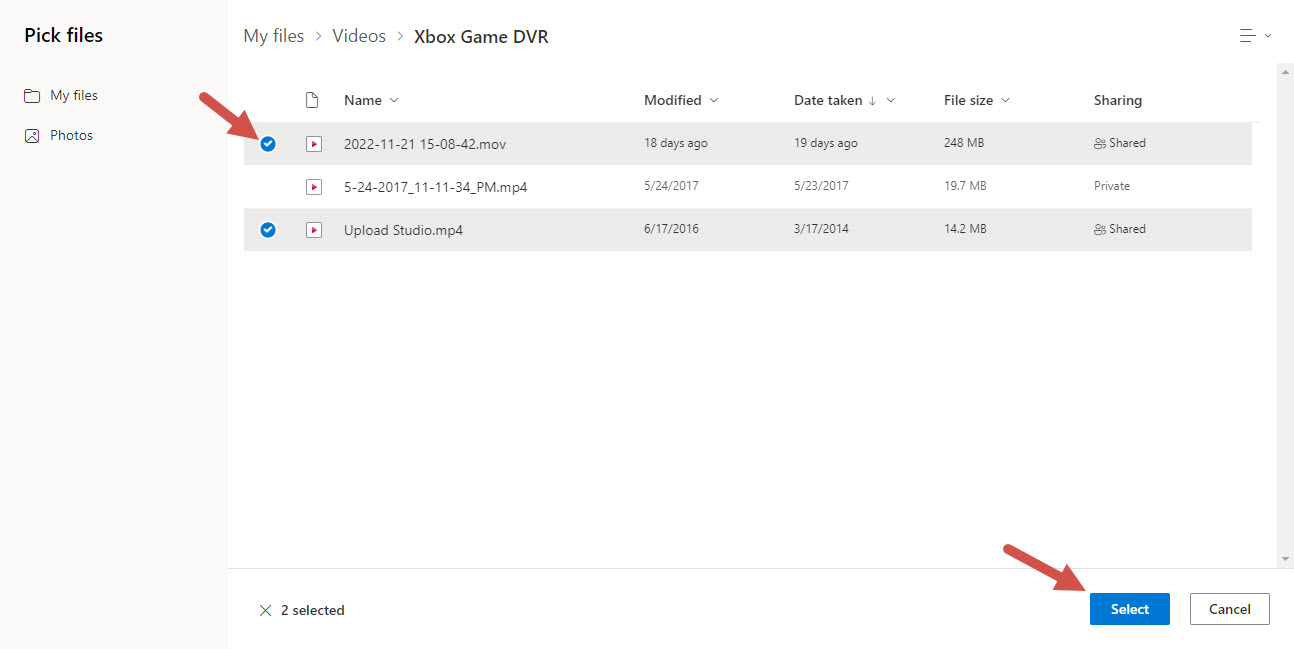This screenshot has height=649, width=1294.
Task: Click the file type column header icon
Action: click(x=311, y=100)
